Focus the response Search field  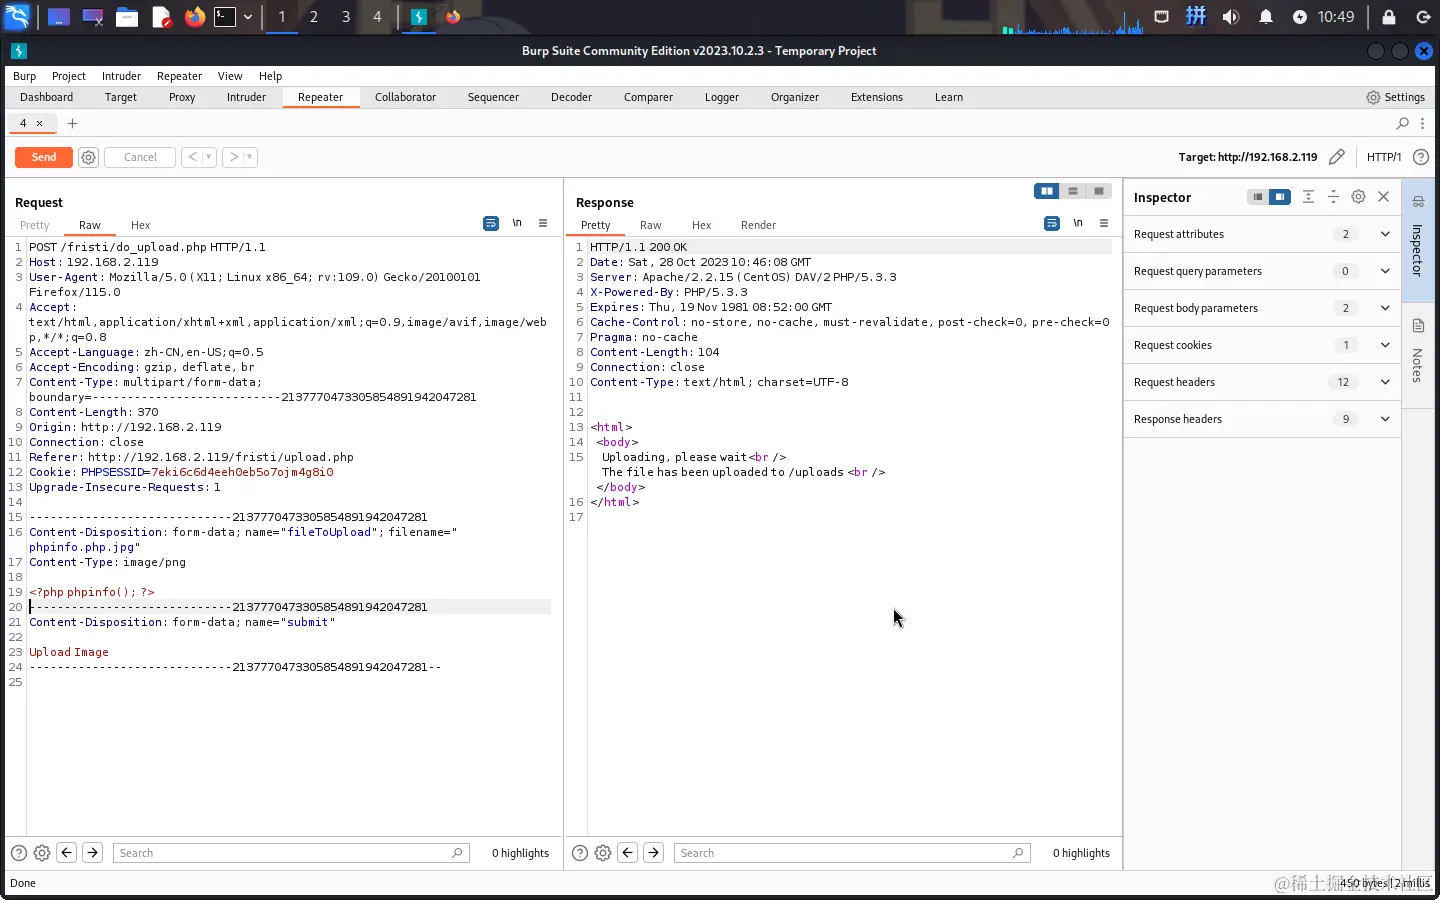852,853
